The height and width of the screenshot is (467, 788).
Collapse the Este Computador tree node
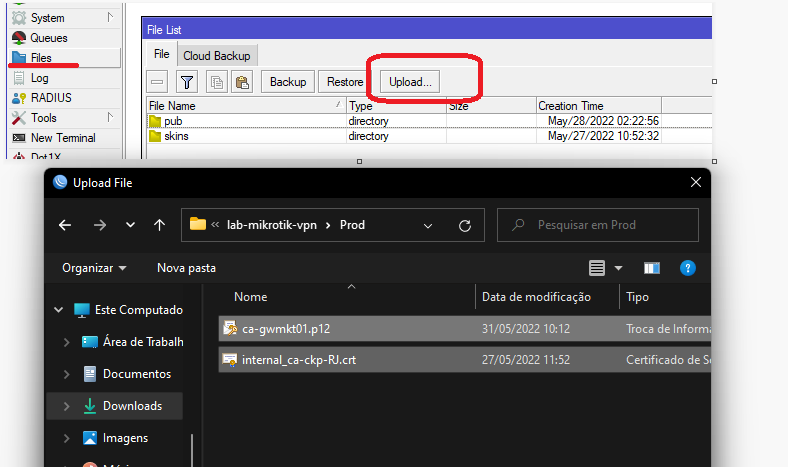(59, 310)
